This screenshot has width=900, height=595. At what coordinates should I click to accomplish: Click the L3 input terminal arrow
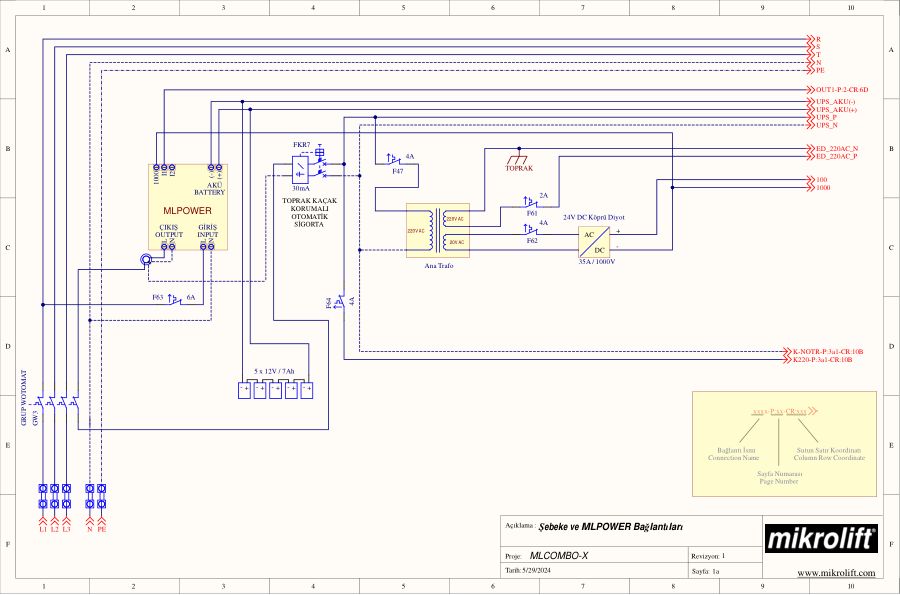click(x=67, y=521)
